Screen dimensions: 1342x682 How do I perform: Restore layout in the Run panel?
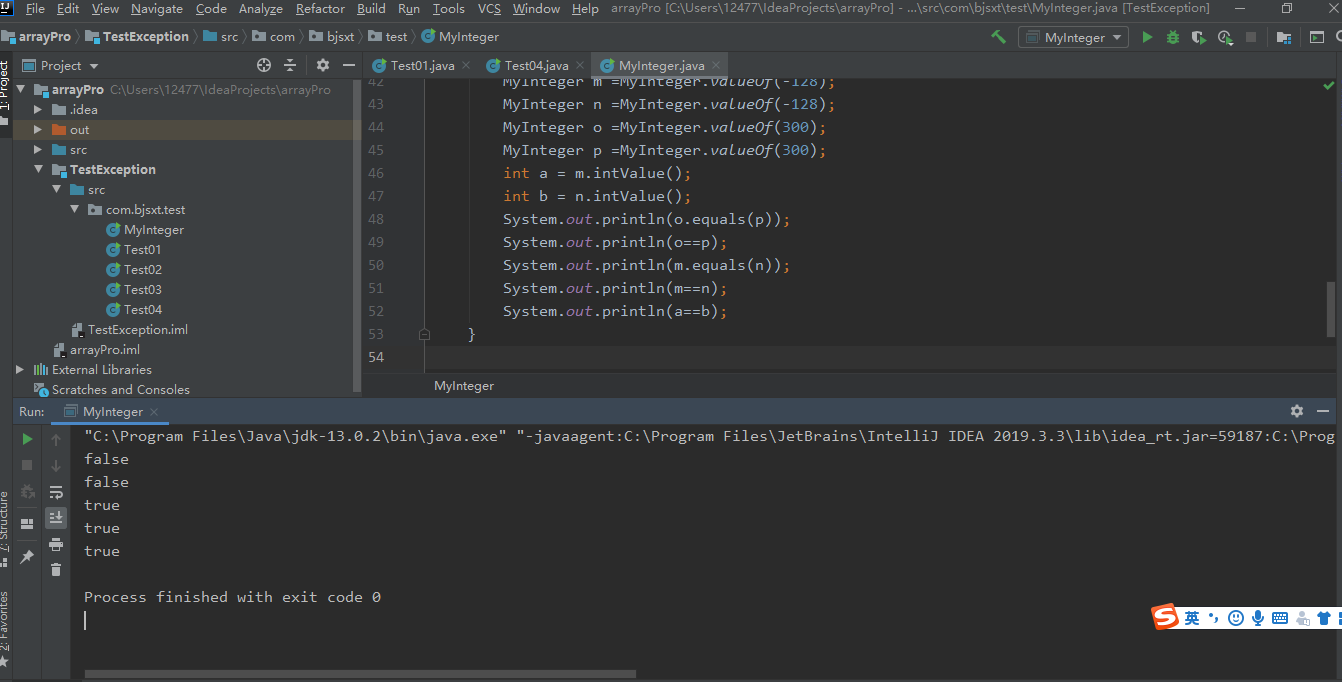pos(27,523)
